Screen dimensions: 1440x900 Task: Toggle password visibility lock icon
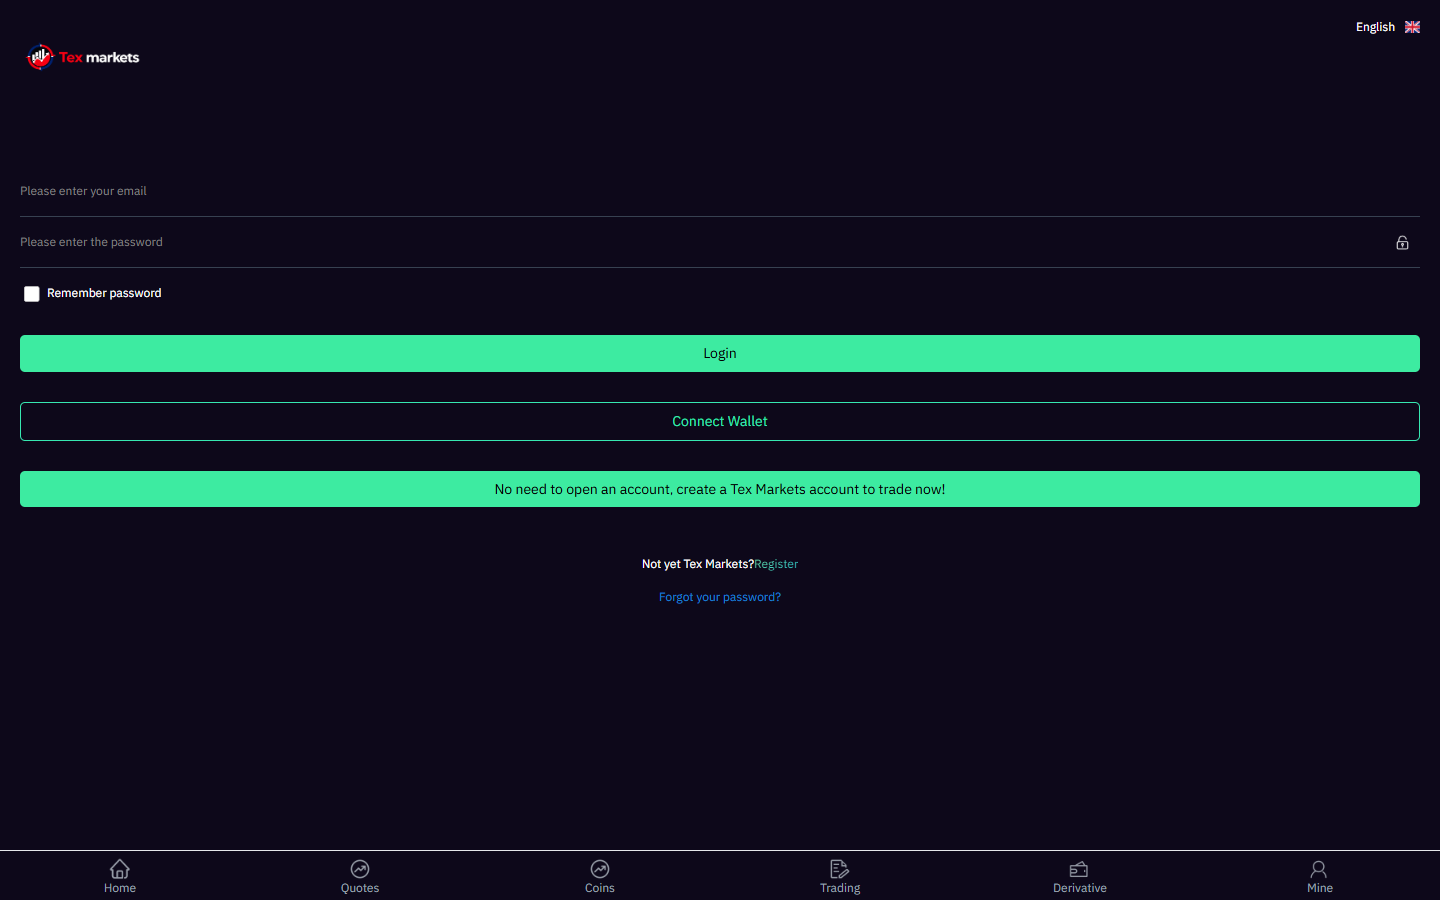pos(1402,243)
